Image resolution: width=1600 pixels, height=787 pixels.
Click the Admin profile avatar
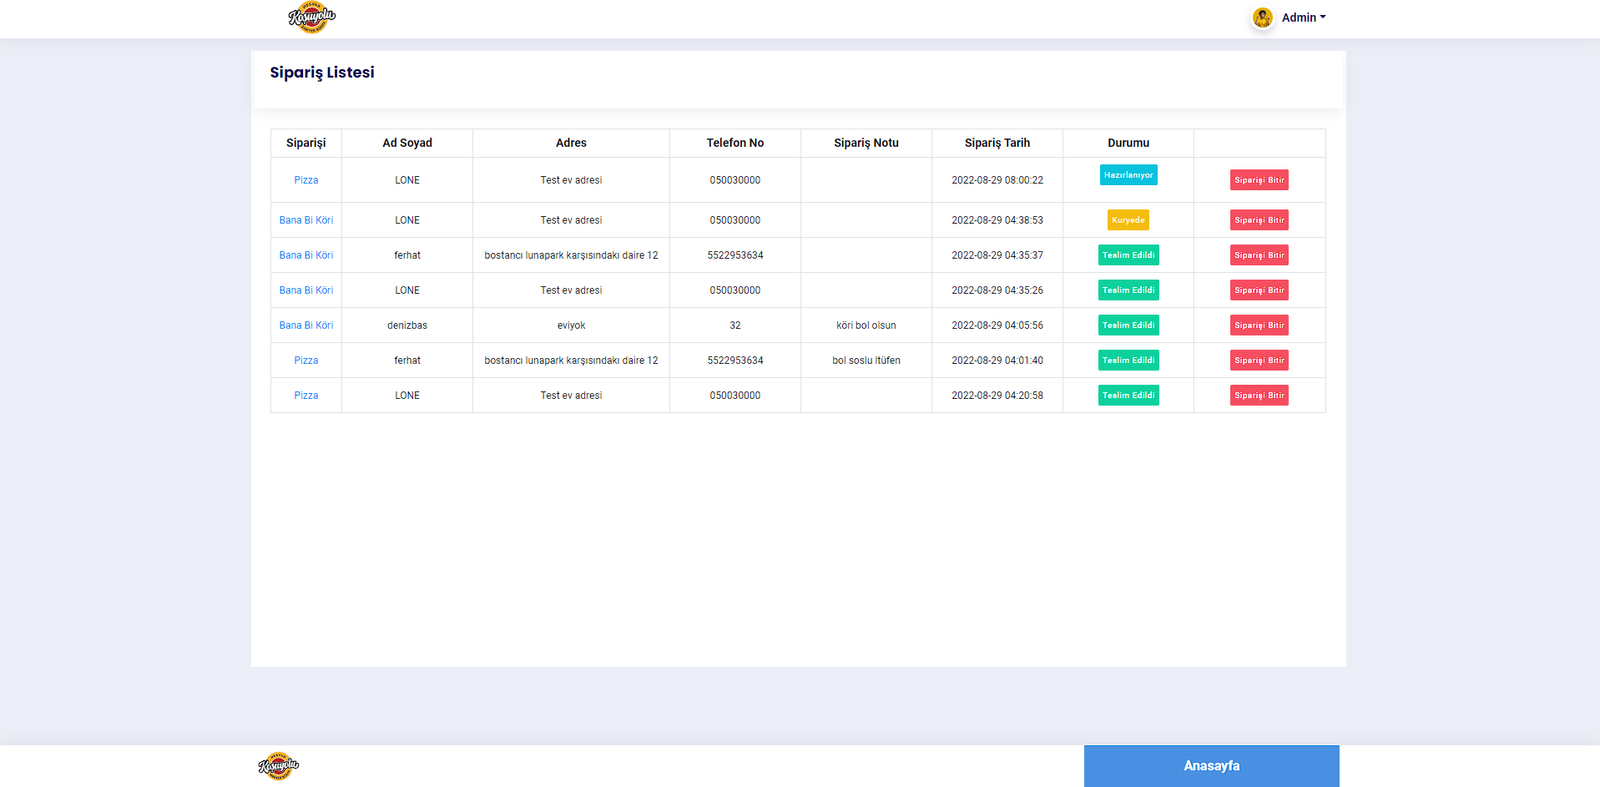(x=1262, y=18)
